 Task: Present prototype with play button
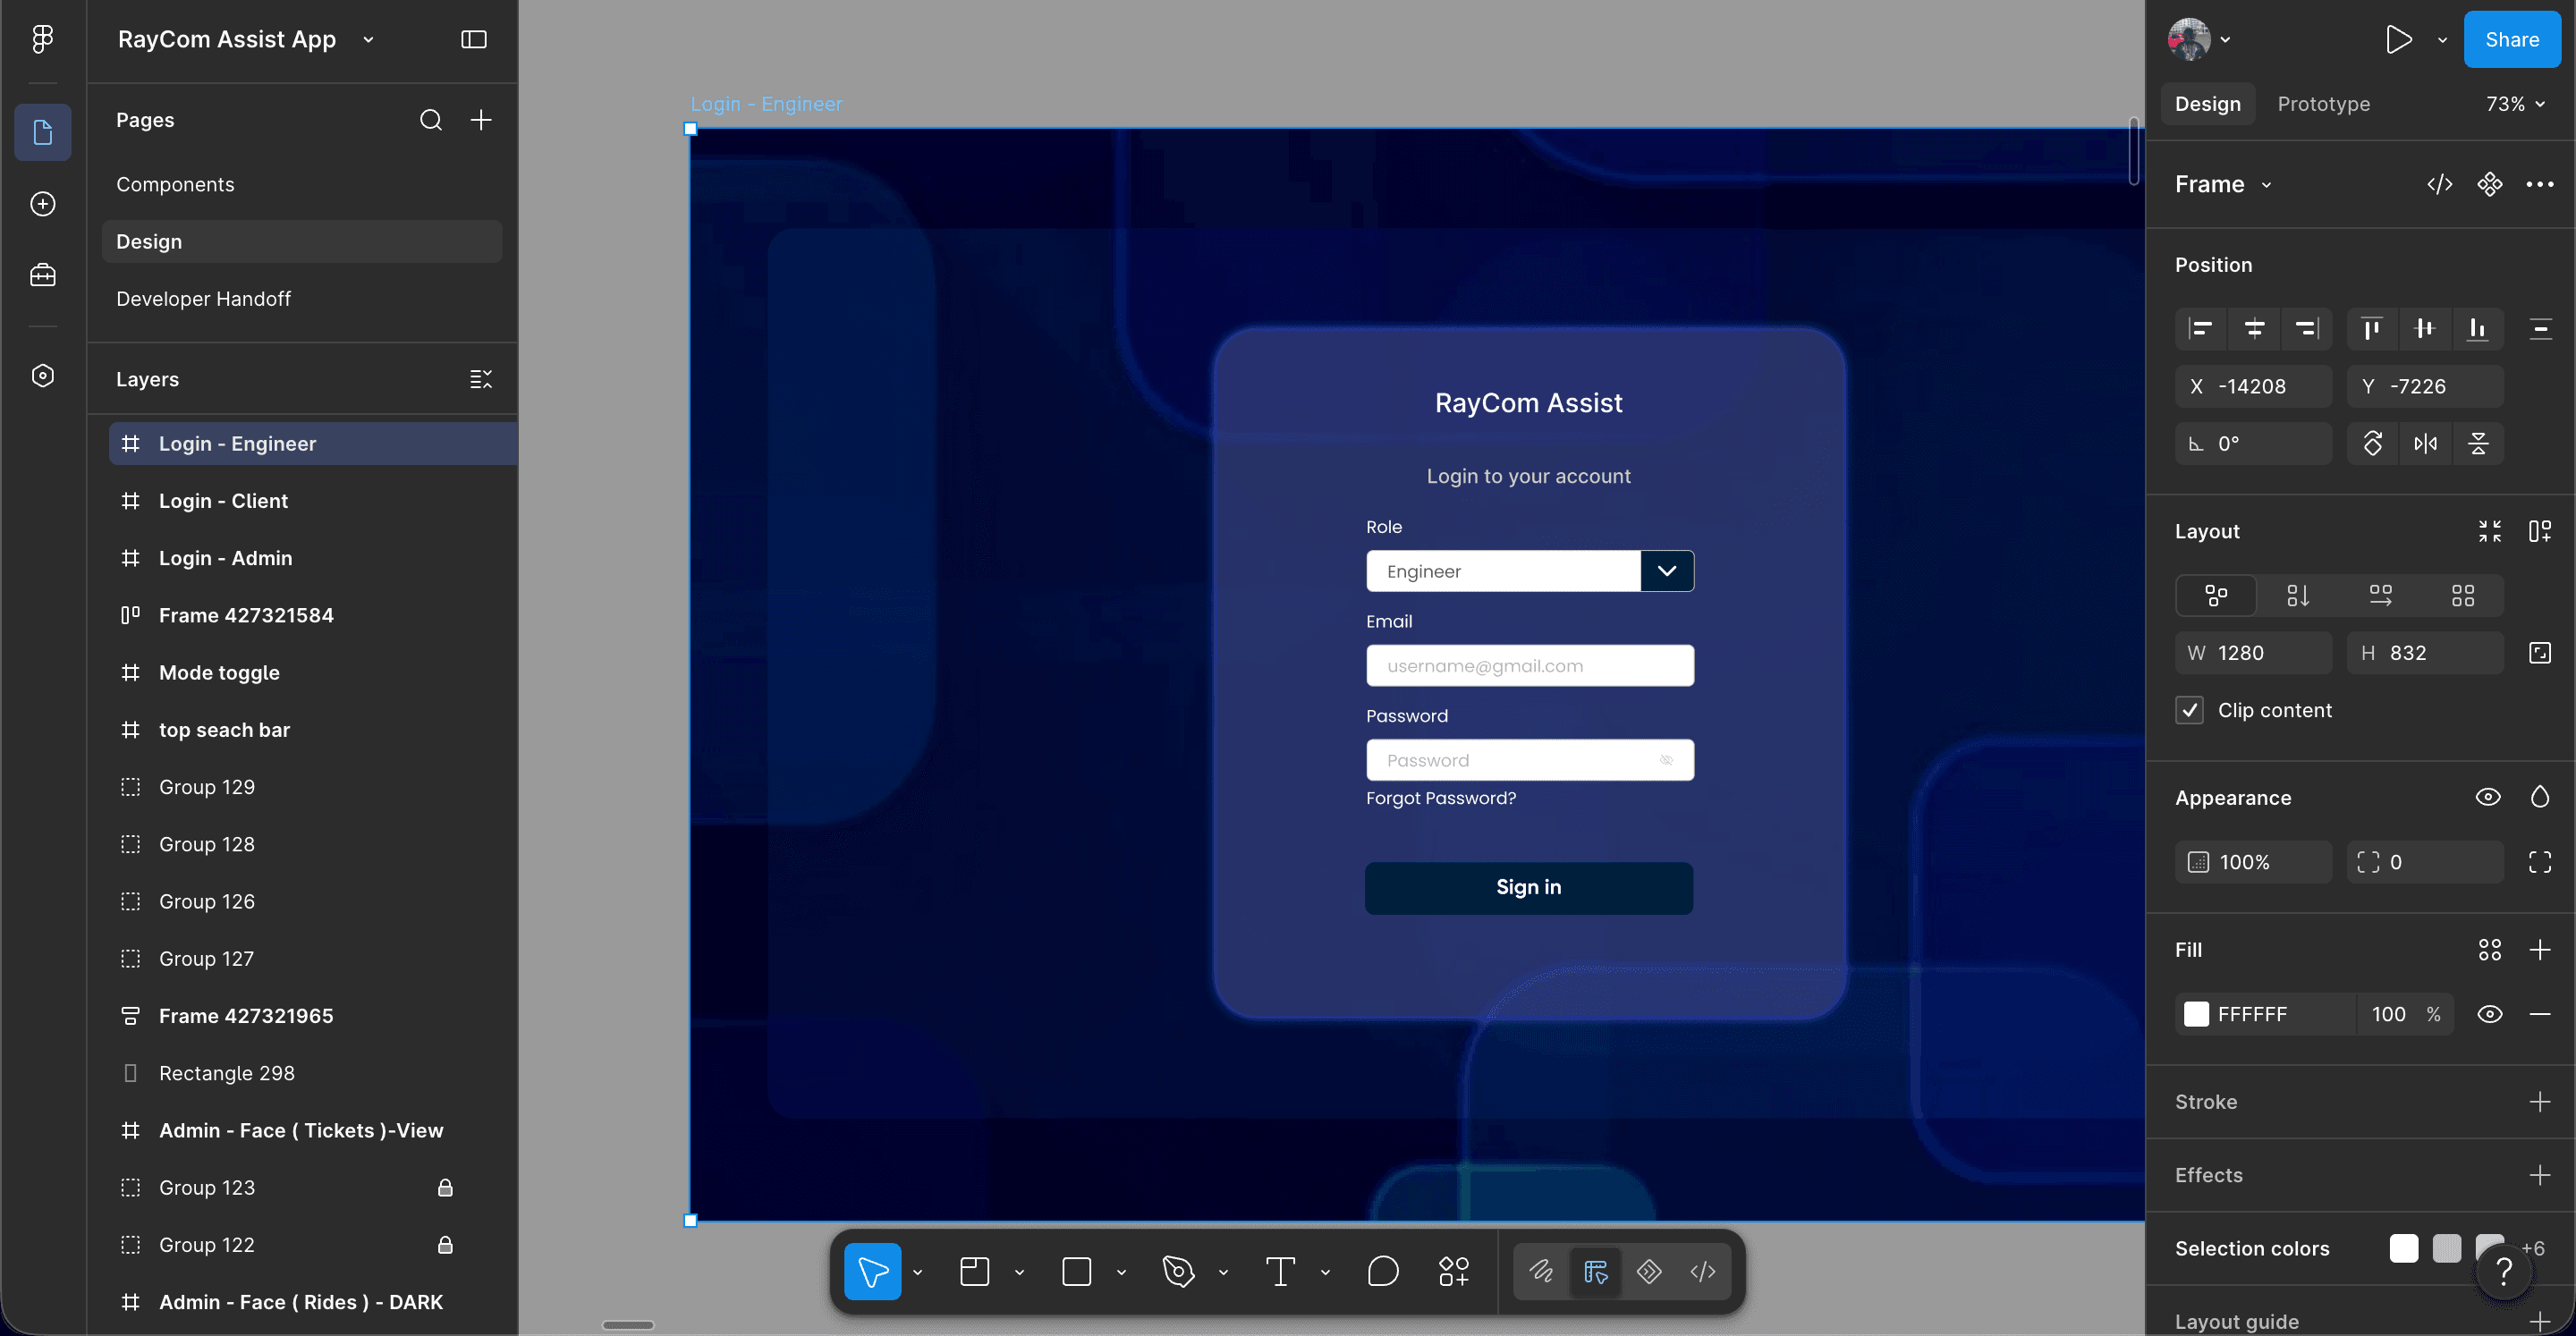click(x=2397, y=39)
